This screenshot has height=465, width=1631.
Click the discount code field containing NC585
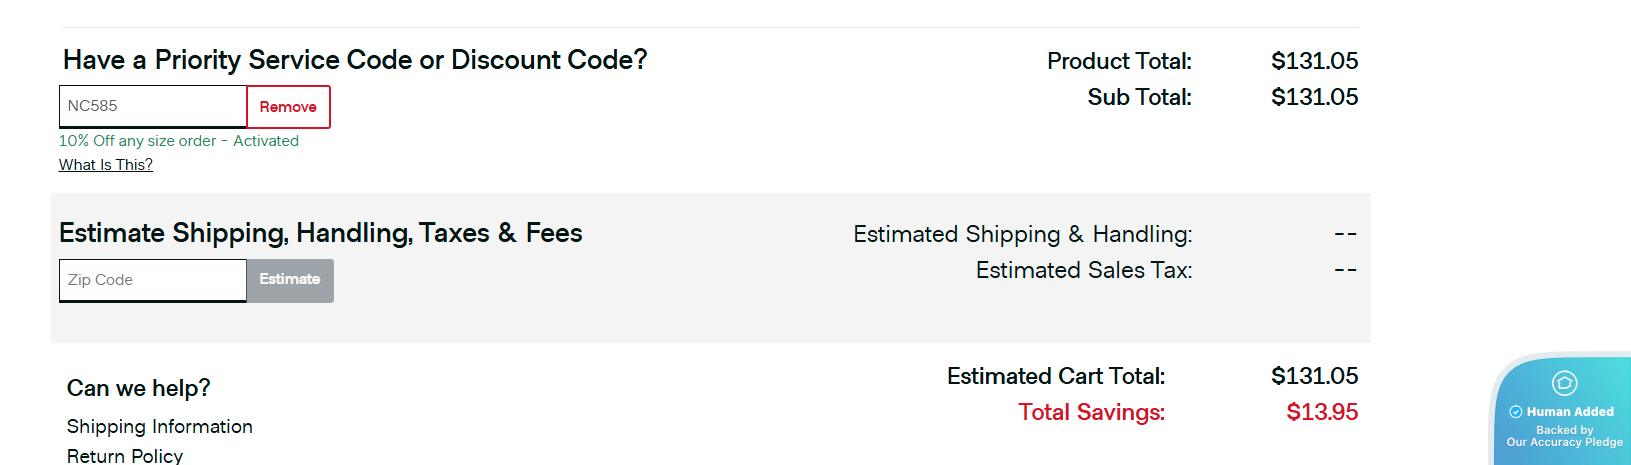click(152, 106)
